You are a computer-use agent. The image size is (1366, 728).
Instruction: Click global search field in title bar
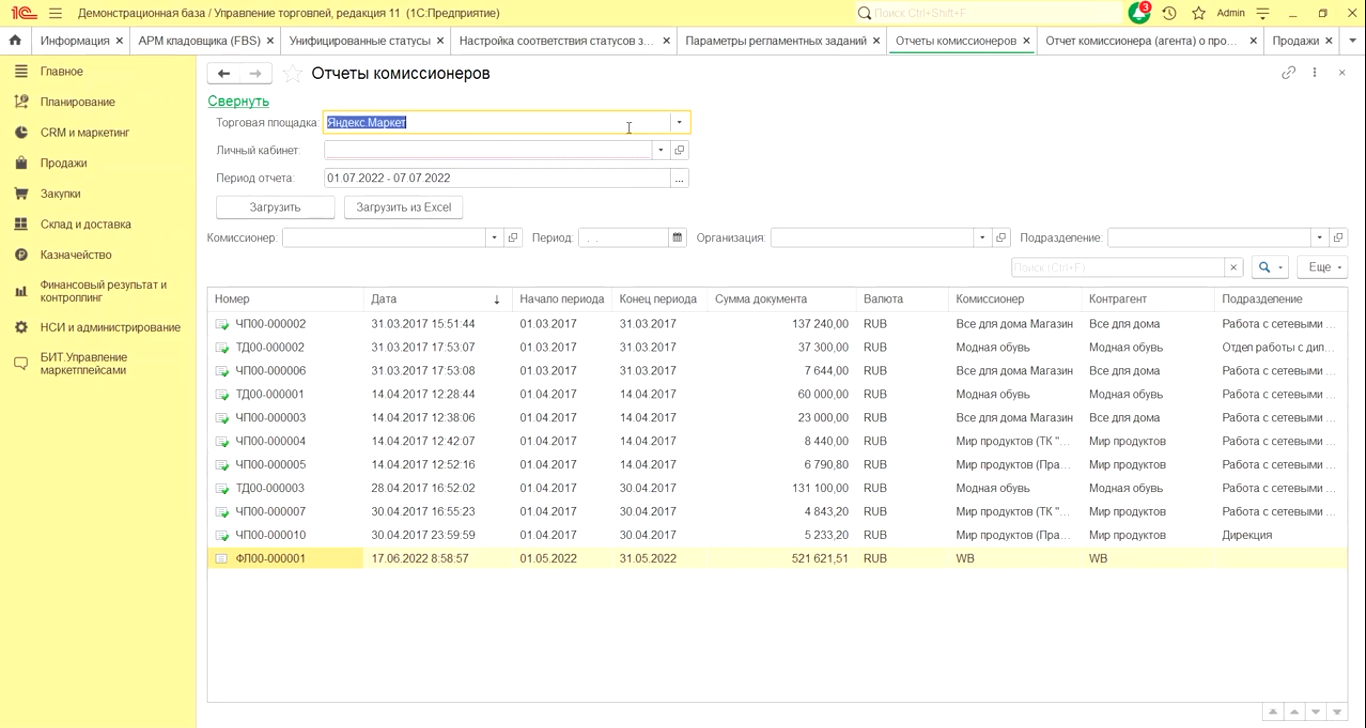990,13
